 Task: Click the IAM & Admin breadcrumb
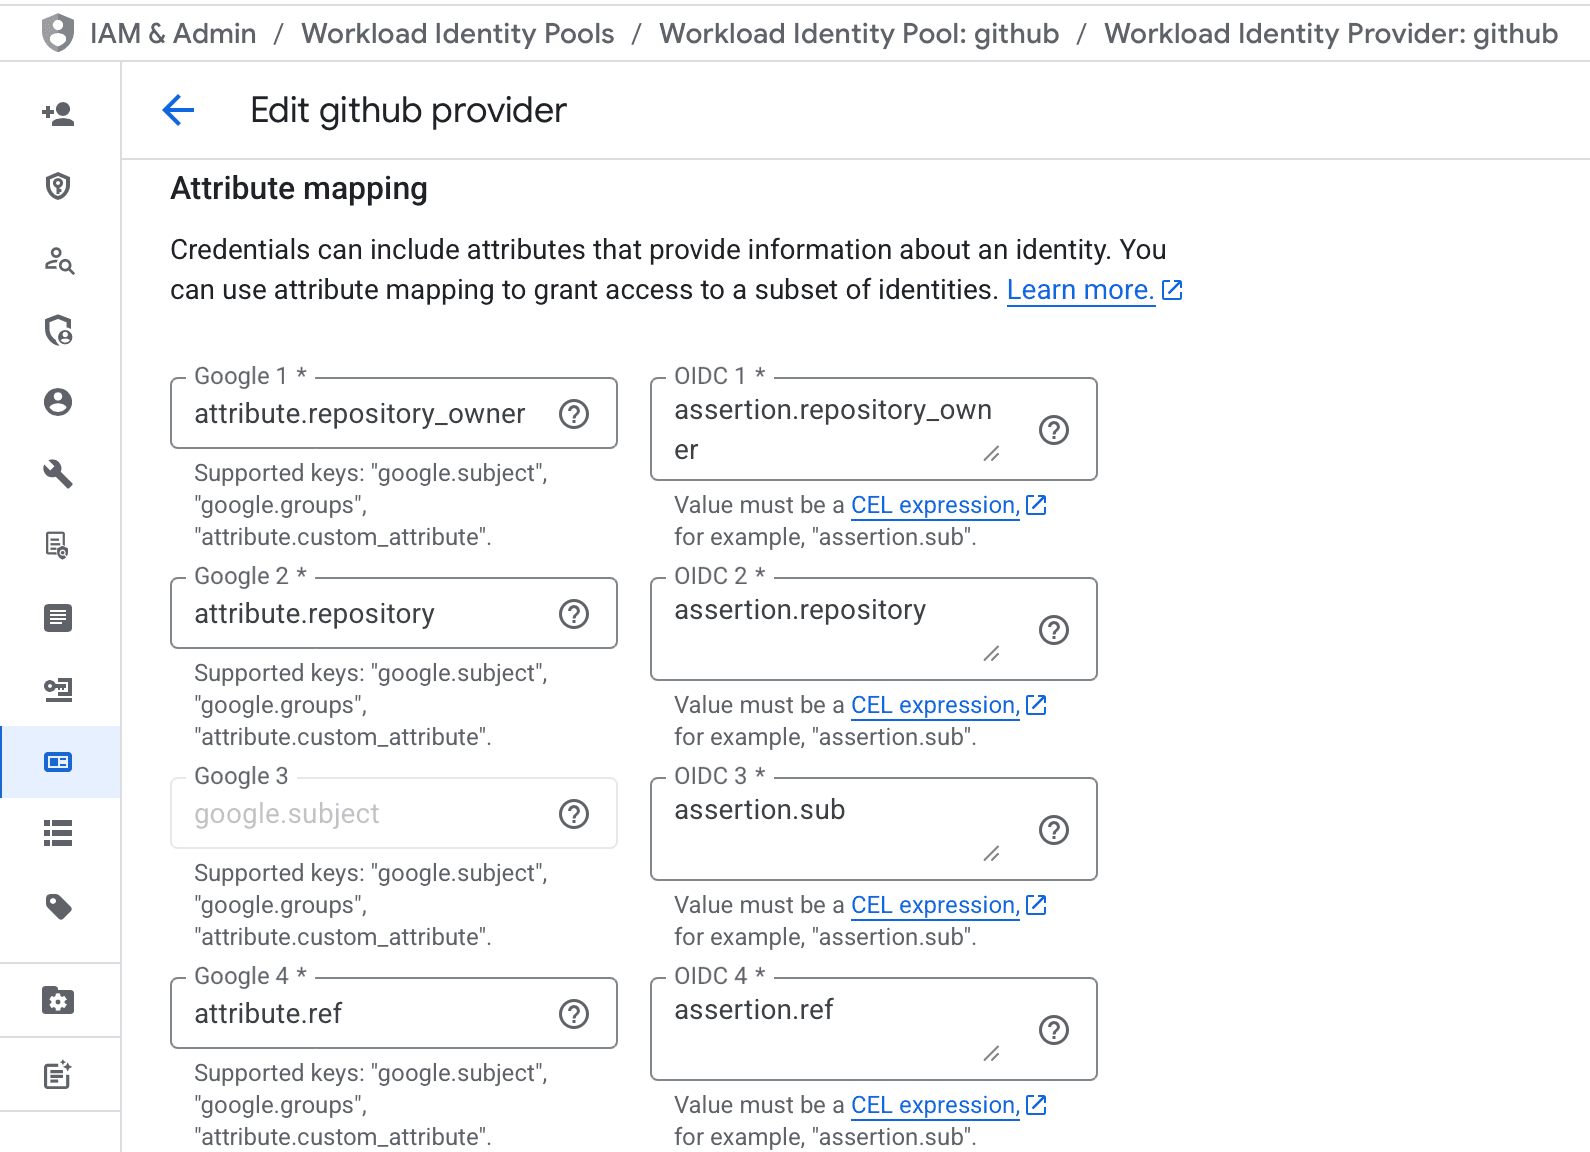(172, 34)
